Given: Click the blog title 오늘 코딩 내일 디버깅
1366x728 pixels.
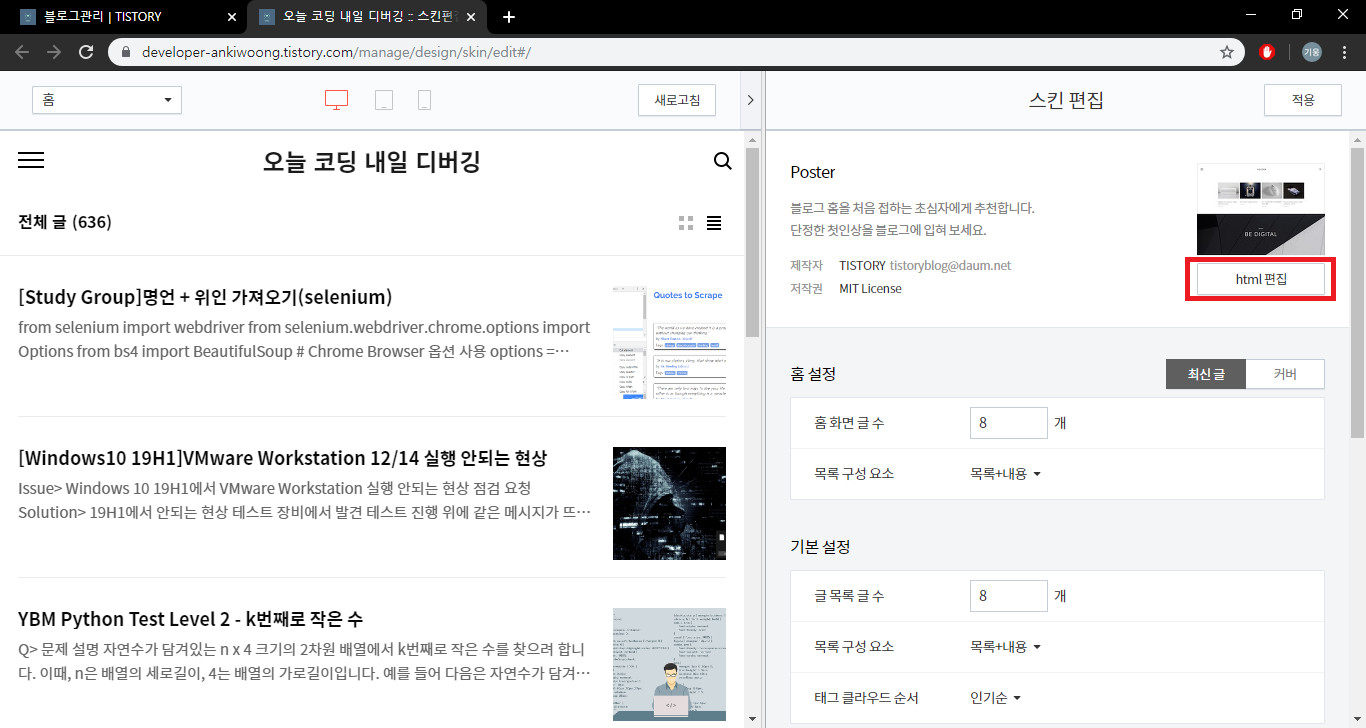Looking at the screenshot, I should click(372, 161).
